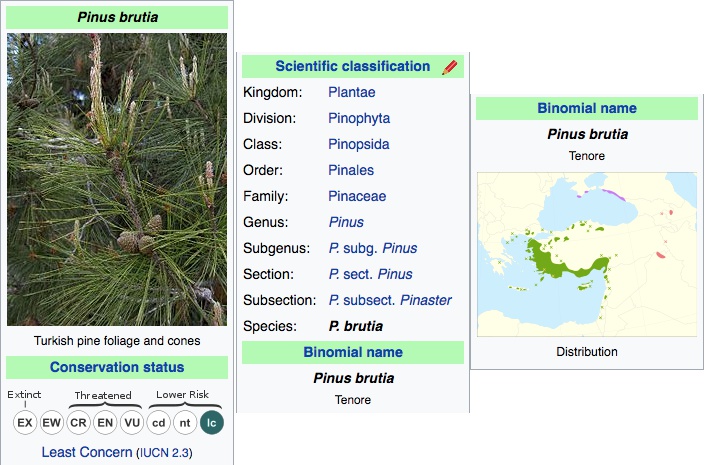Select the EW conservation status circle
705x465 pixels.
click(52, 423)
